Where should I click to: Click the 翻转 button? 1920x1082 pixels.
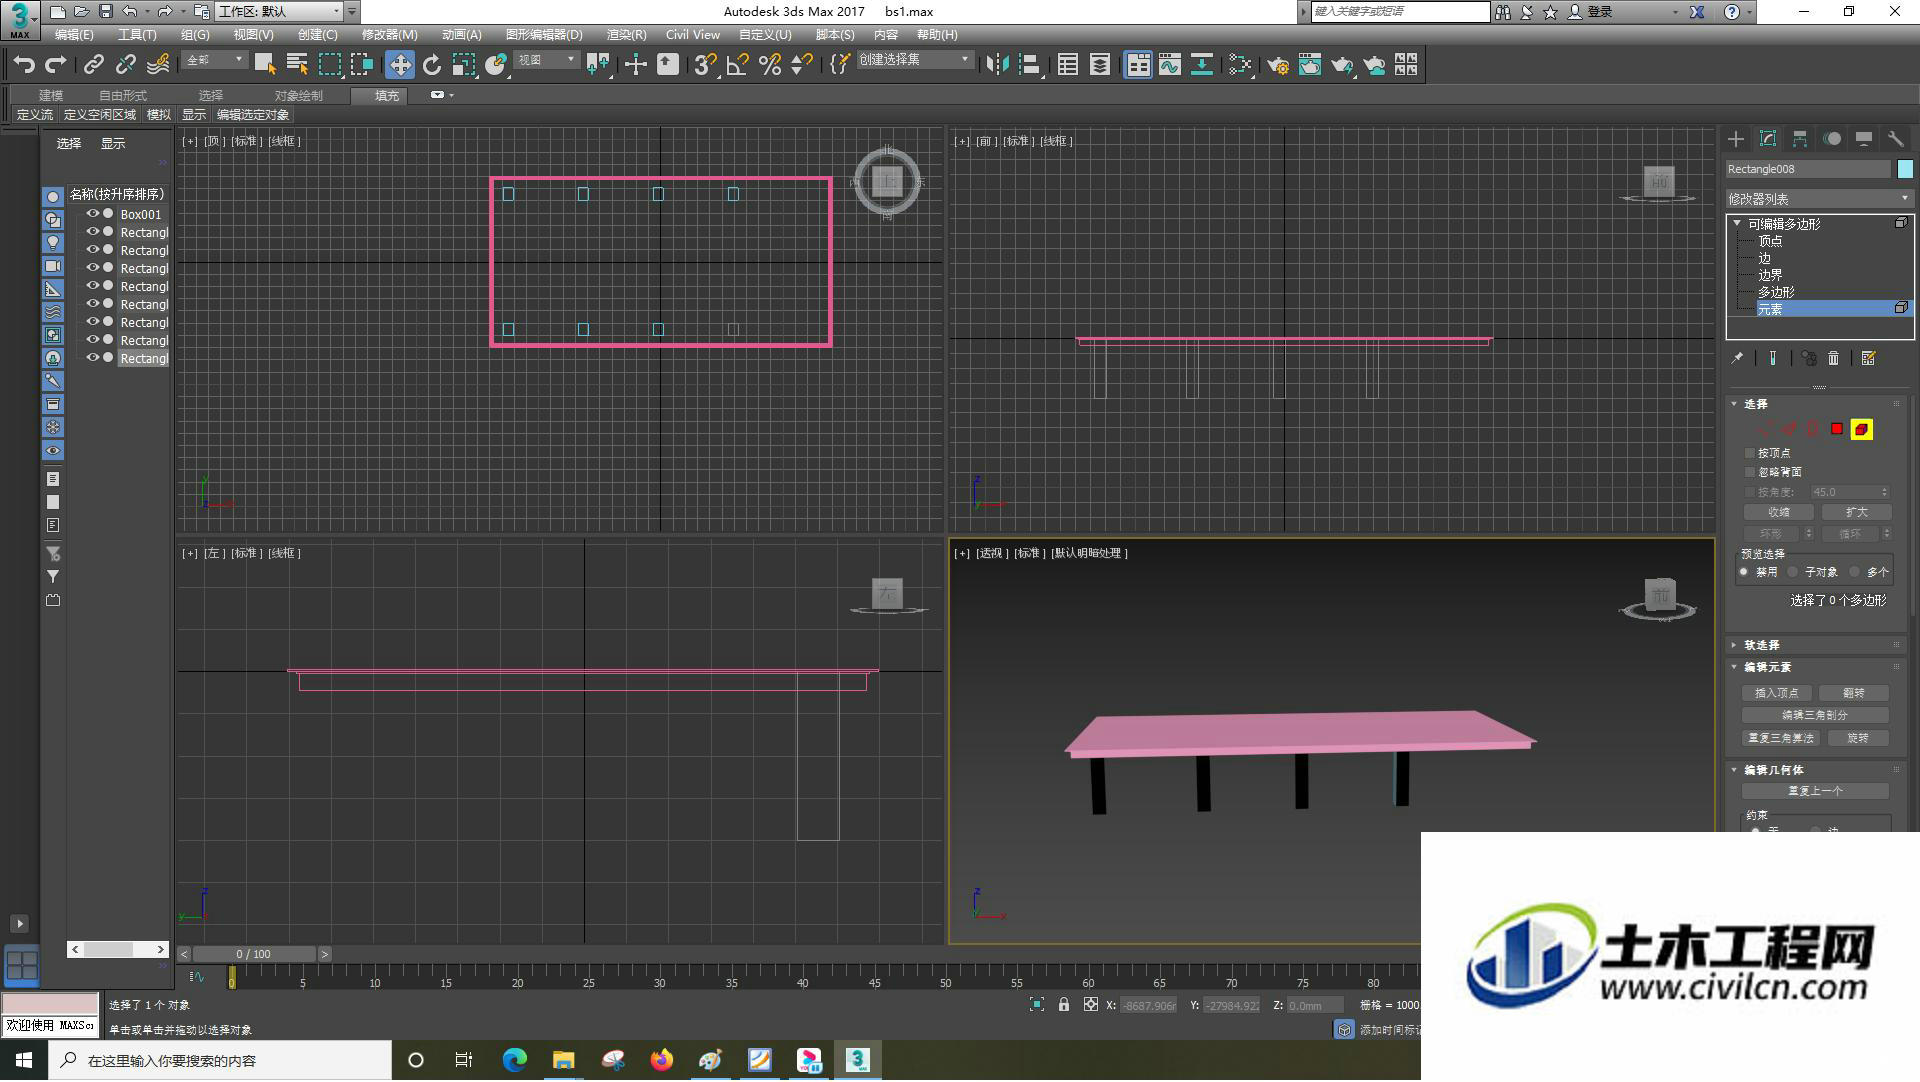(1854, 693)
